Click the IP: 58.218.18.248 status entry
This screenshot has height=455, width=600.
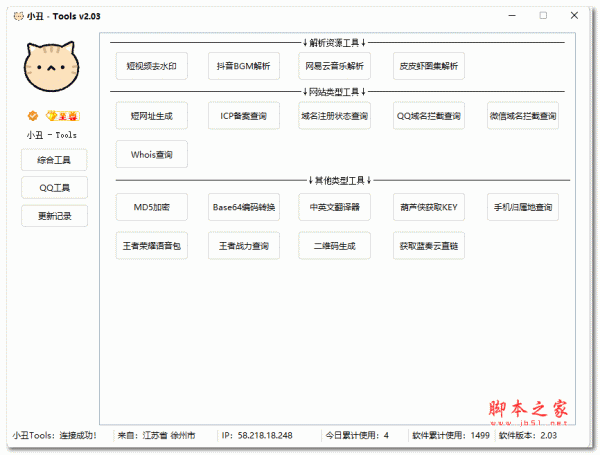click(257, 435)
